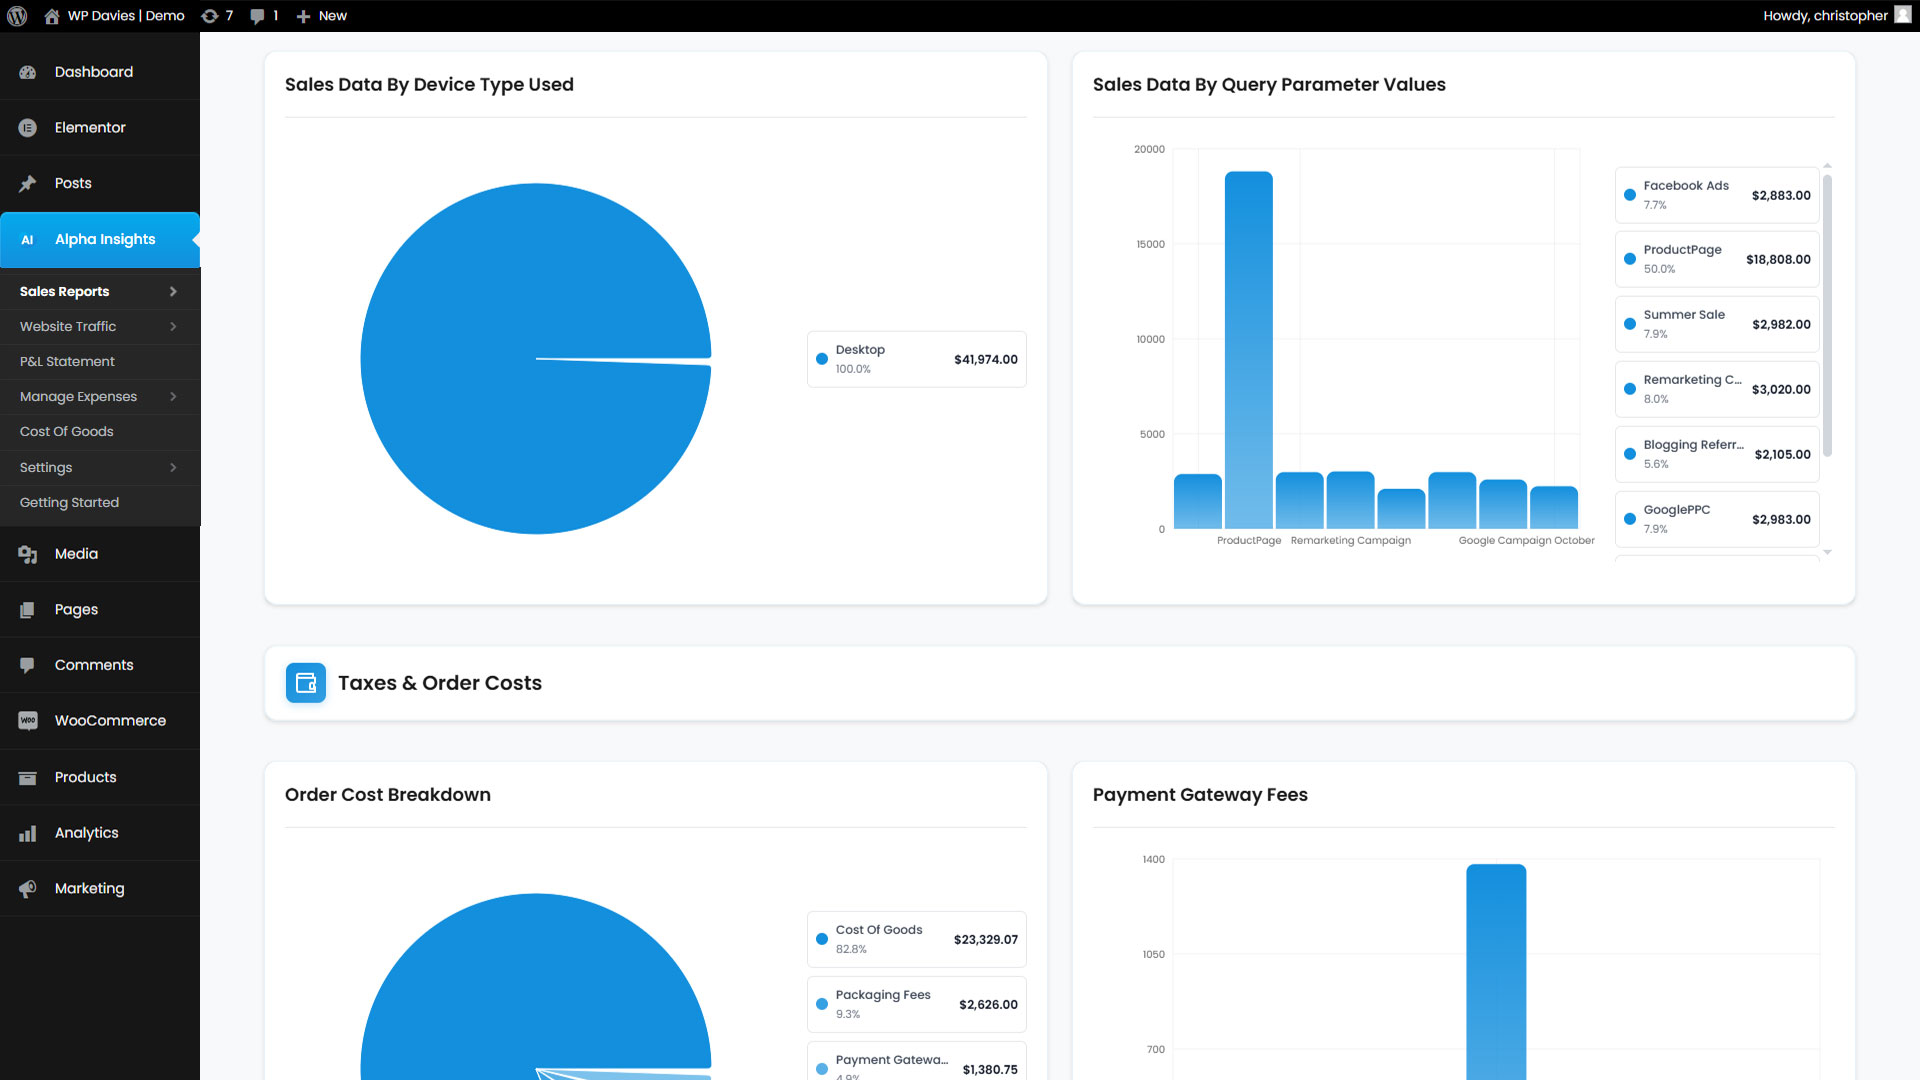
Task: Toggle the Desktop legend entry
Action: pyautogui.click(x=916, y=359)
